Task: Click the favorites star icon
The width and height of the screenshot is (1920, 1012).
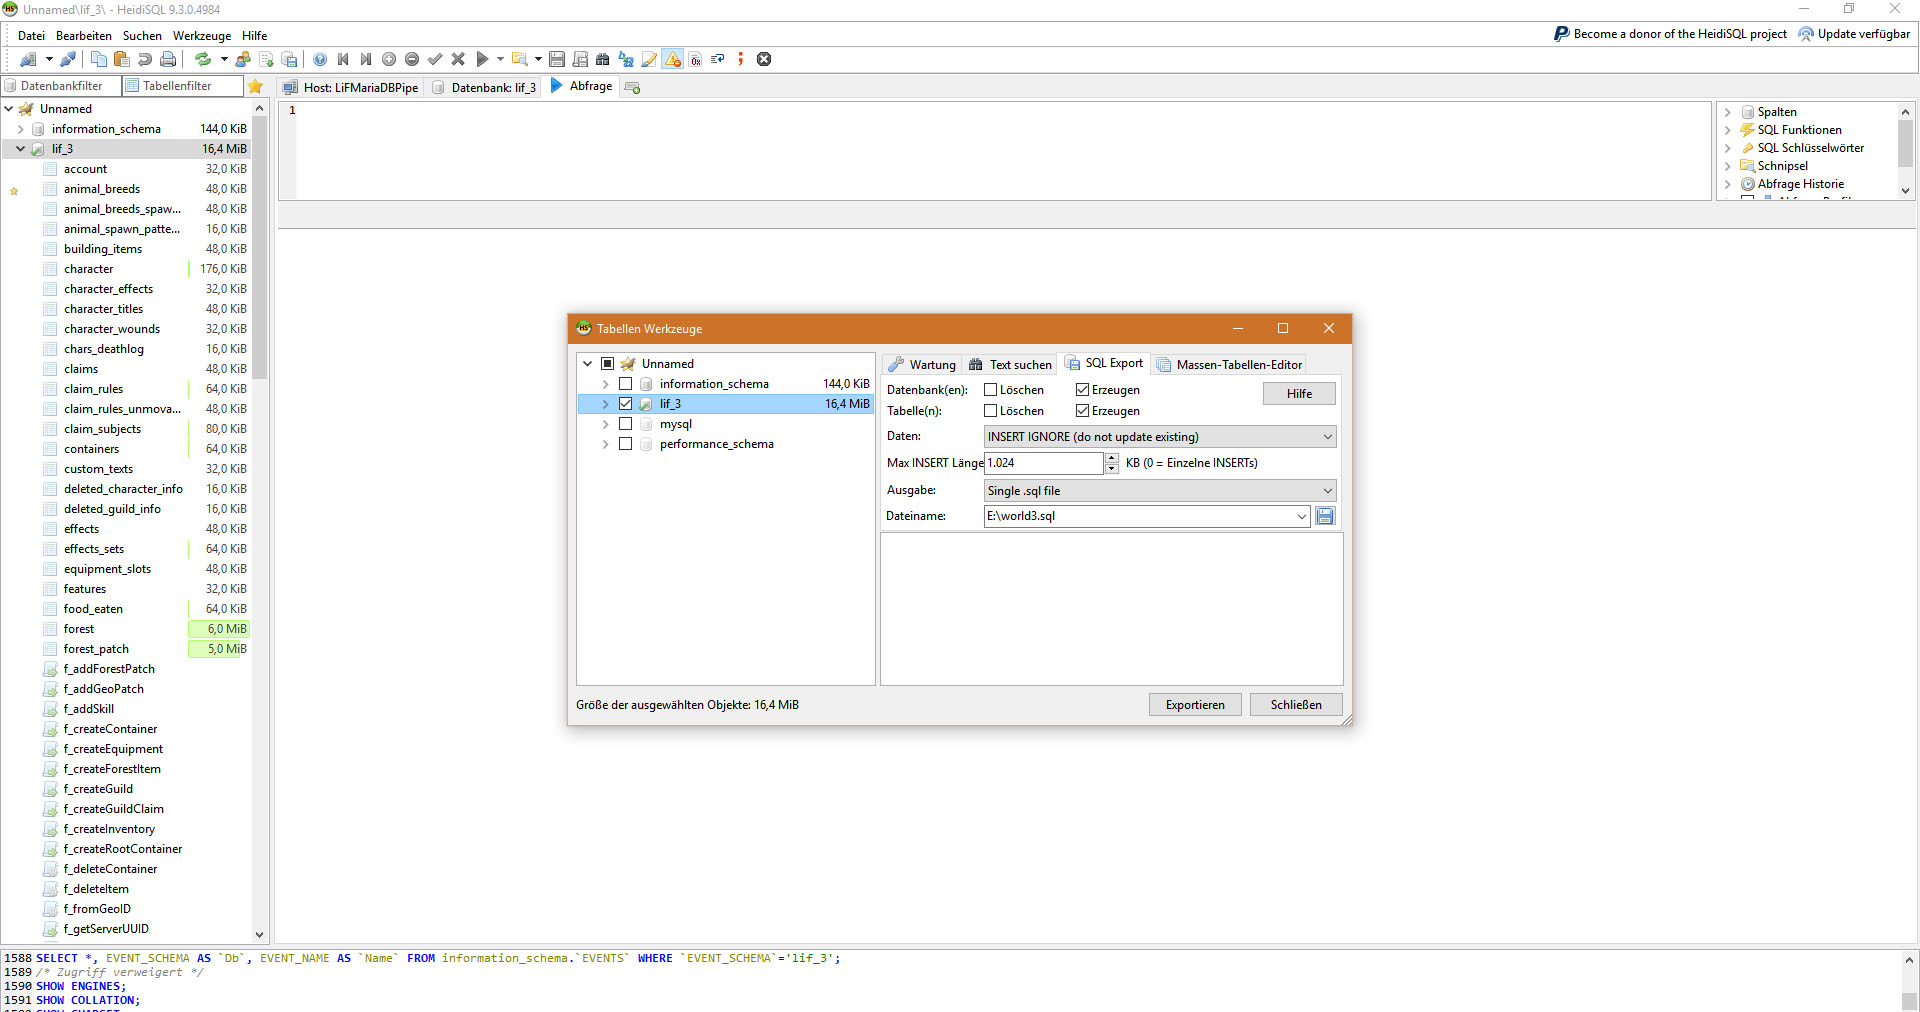Action: [x=255, y=86]
